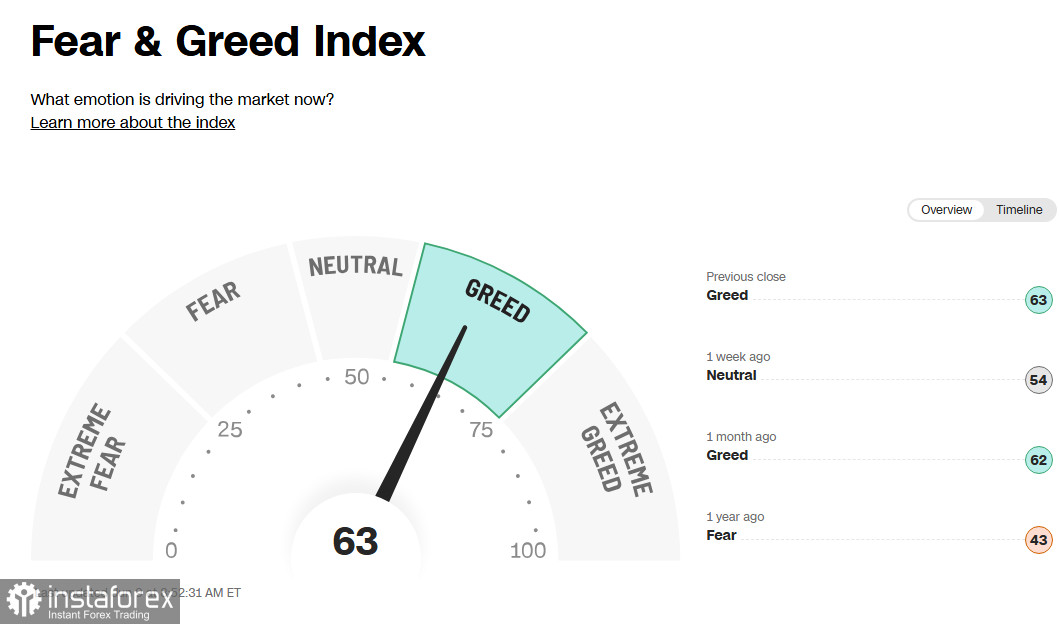Click the 1 month ago Greed label
The image size is (1059, 624).
[727, 455]
